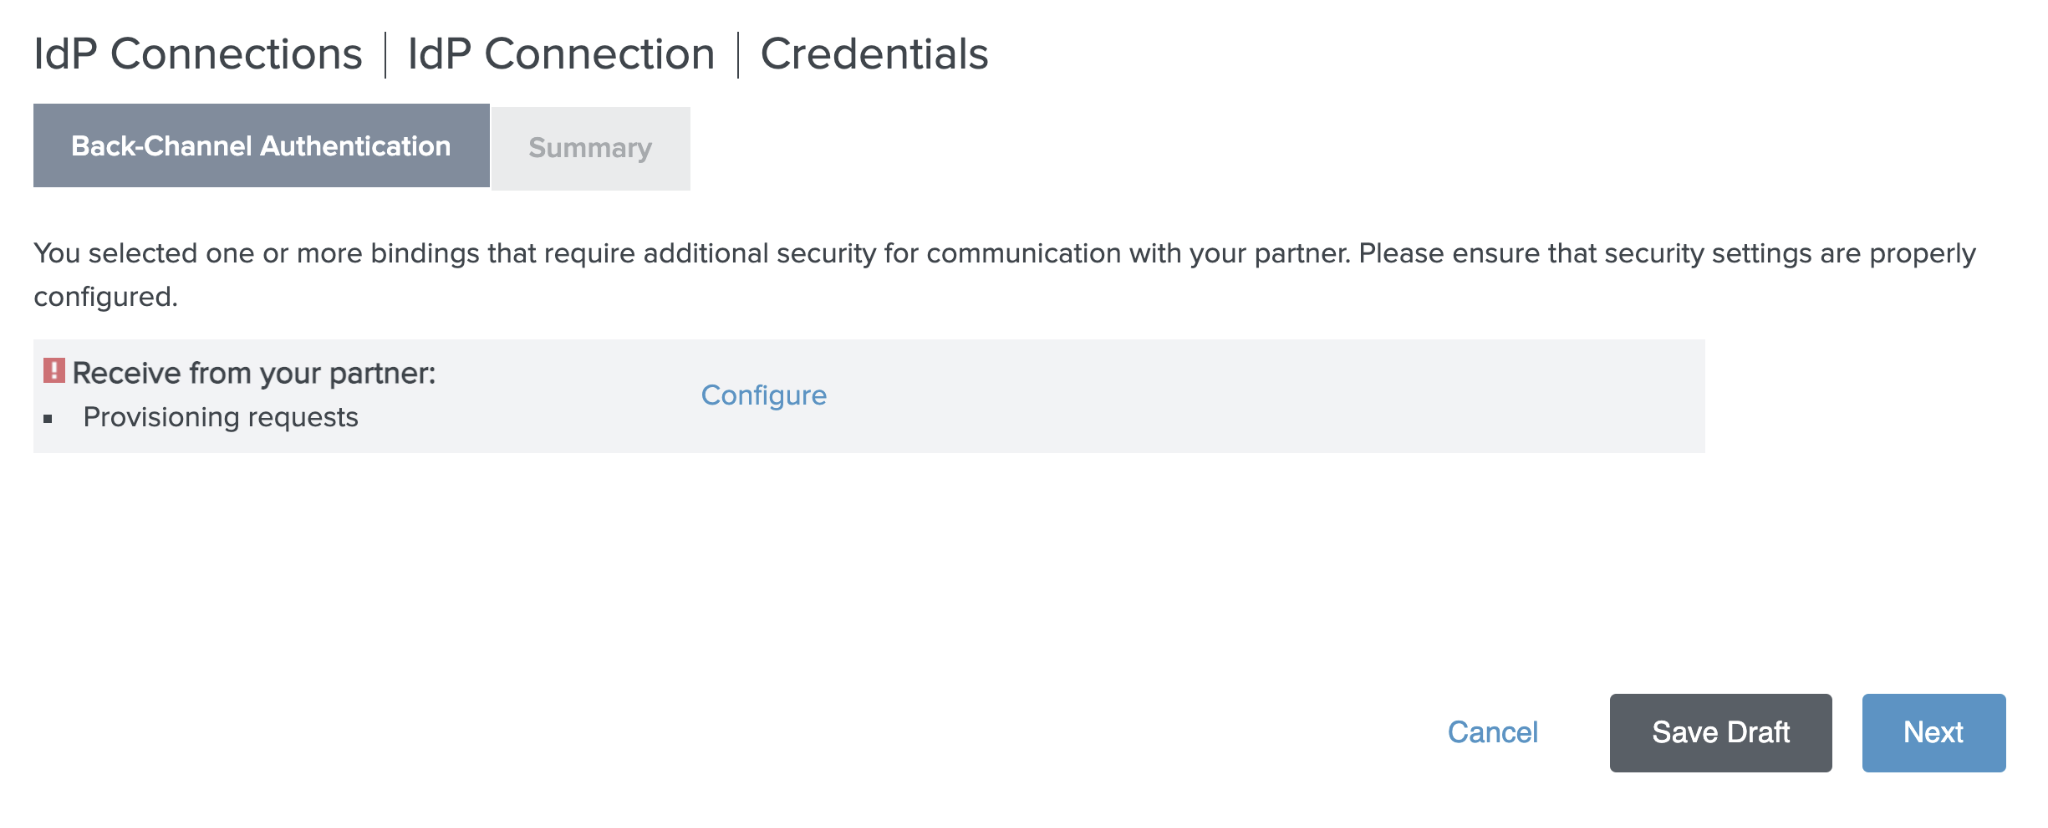Open the Configure link
Image resolution: width=2048 pixels, height=828 pixels.
763,395
